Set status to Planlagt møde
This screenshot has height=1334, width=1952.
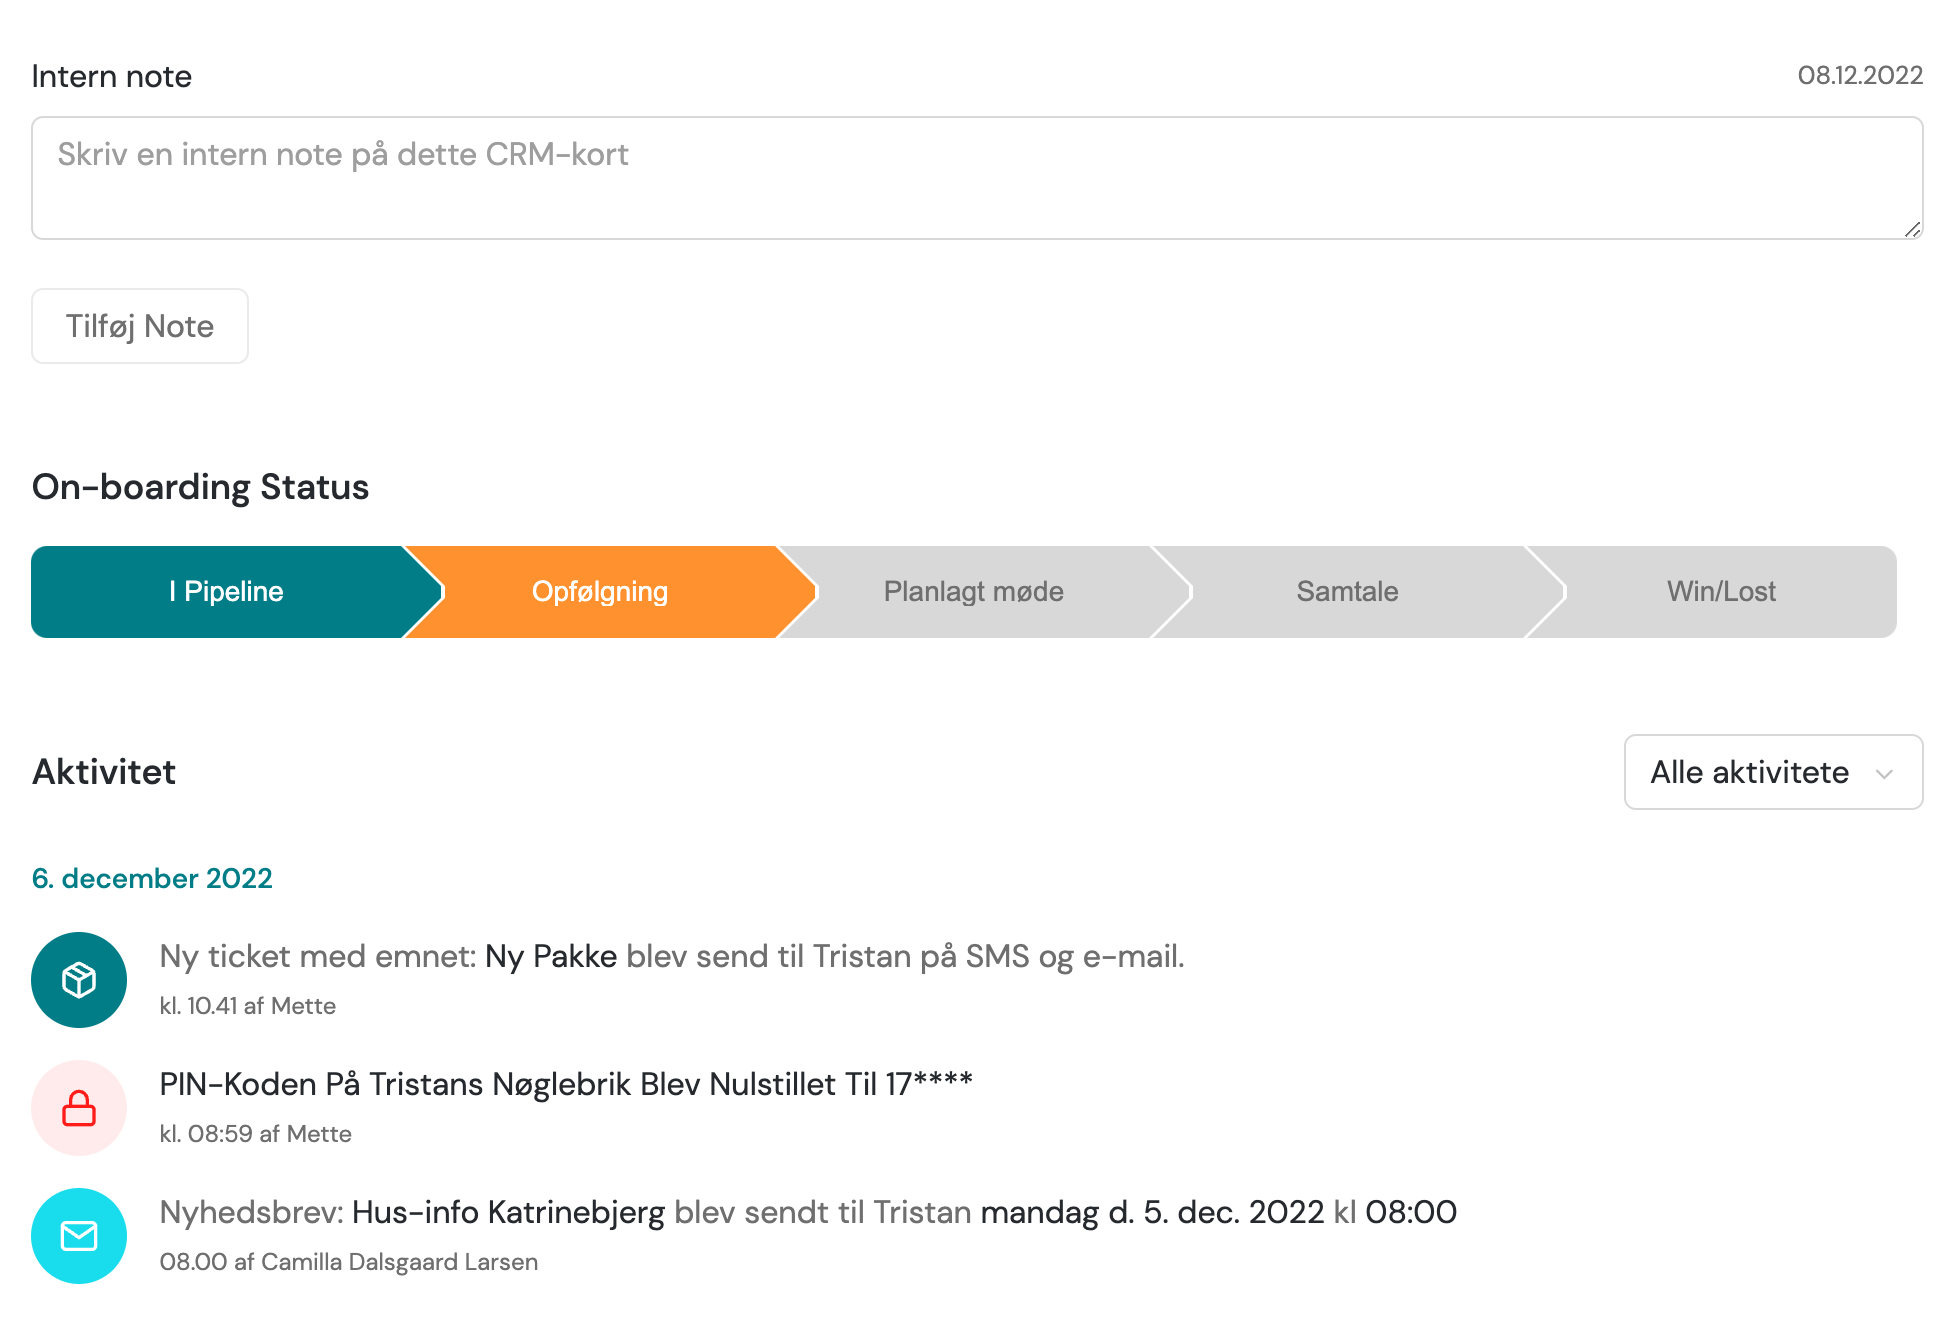973,592
